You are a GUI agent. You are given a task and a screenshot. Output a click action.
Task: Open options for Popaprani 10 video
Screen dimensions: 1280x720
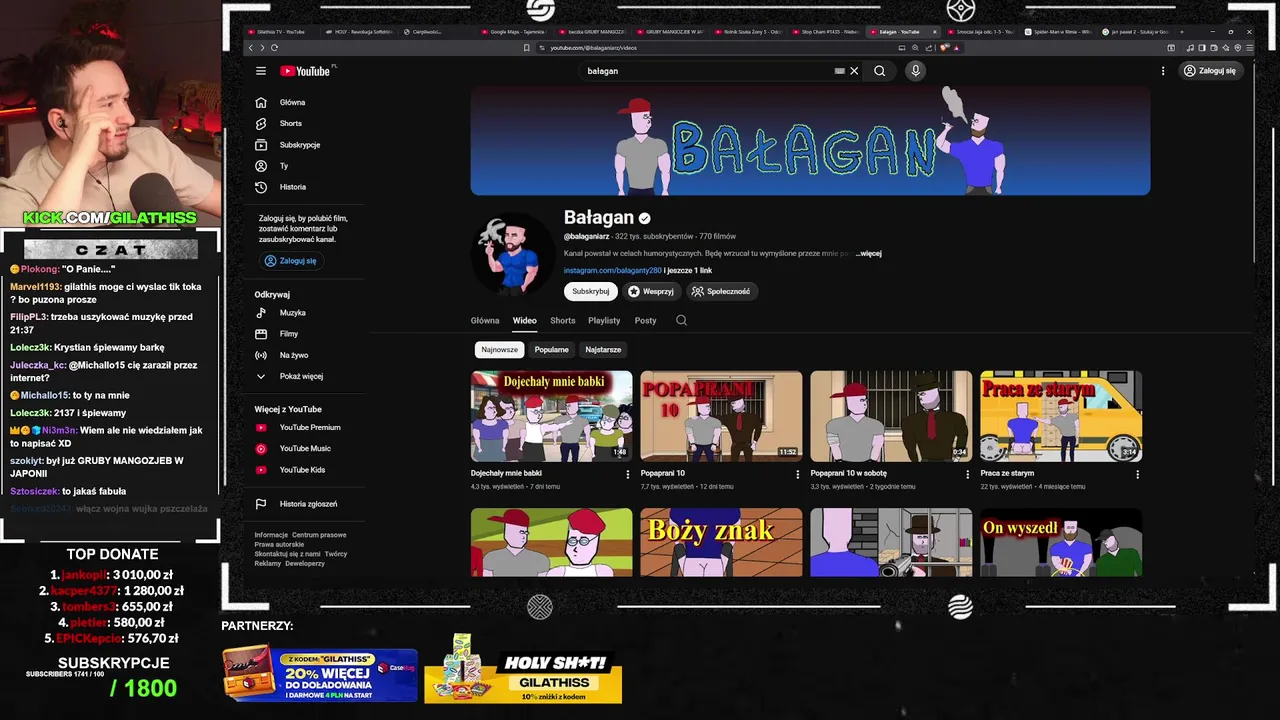(798, 474)
